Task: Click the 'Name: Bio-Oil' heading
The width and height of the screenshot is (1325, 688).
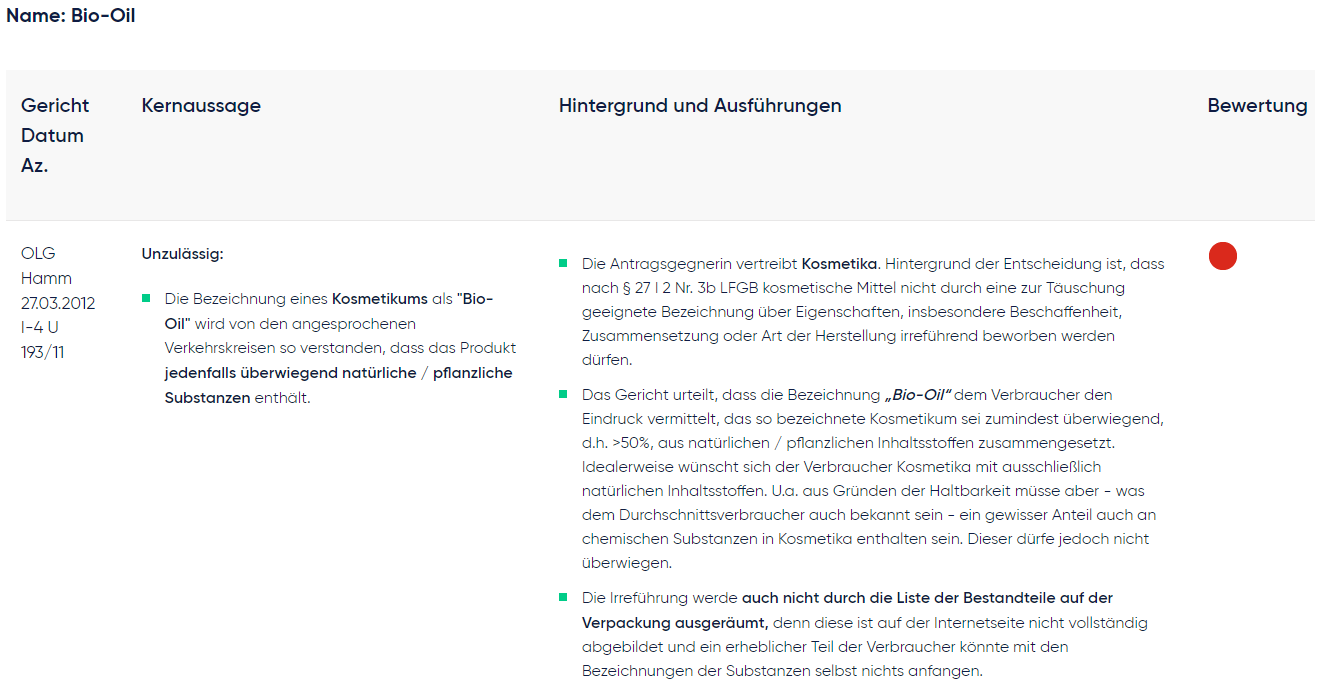Action: point(71,16)
